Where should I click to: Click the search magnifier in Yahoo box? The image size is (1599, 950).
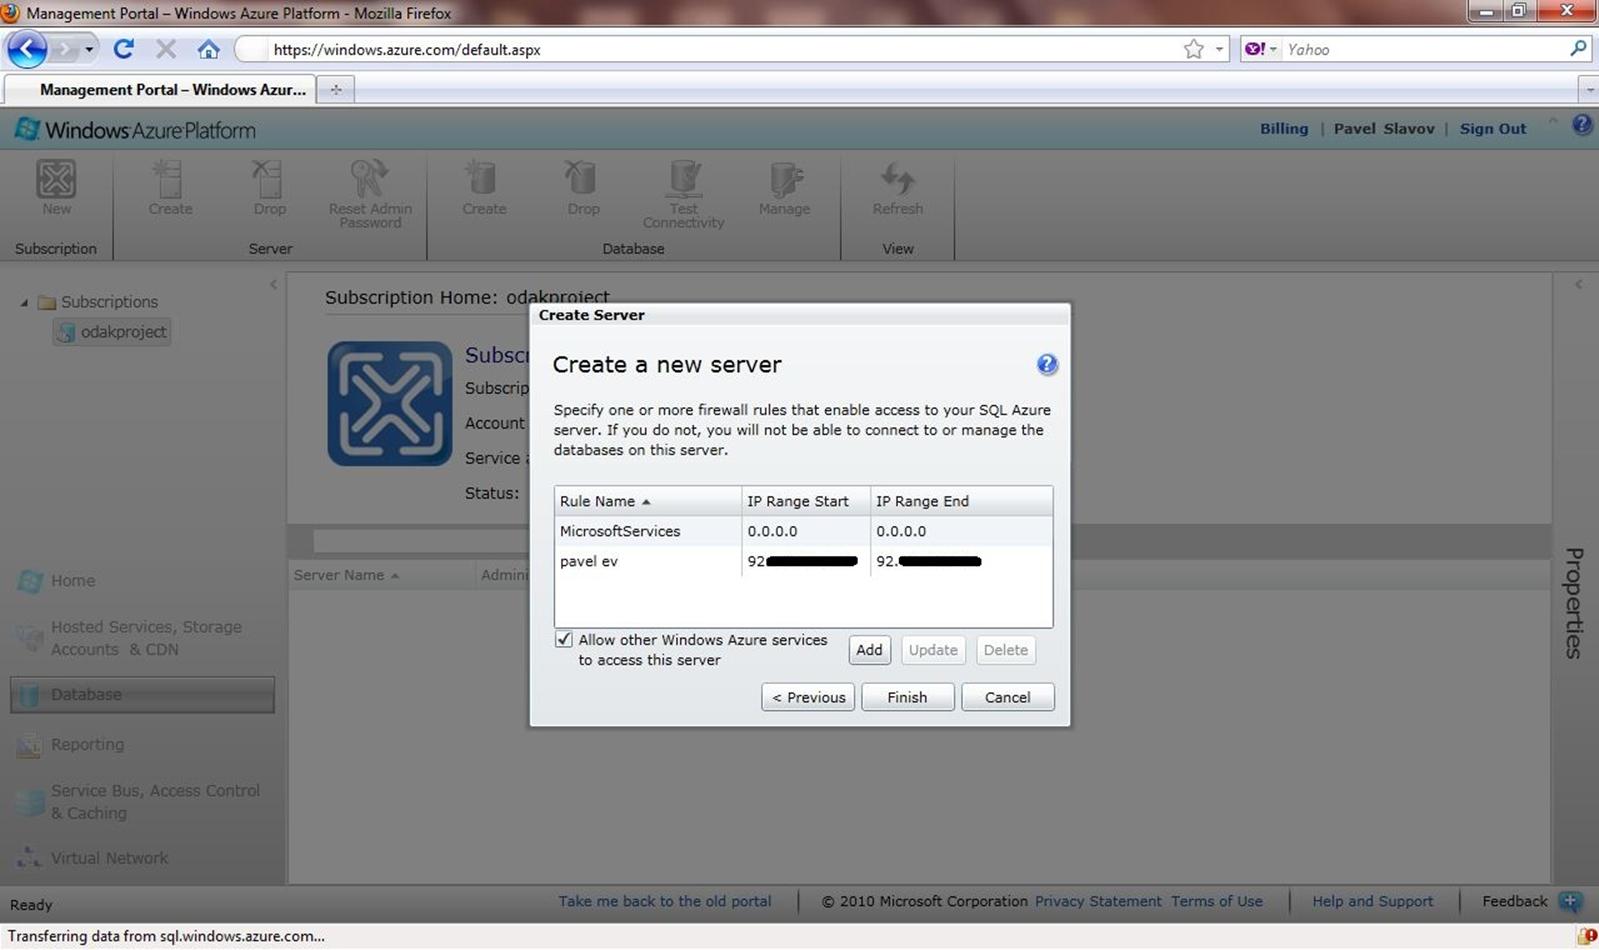click(1578, 48)
